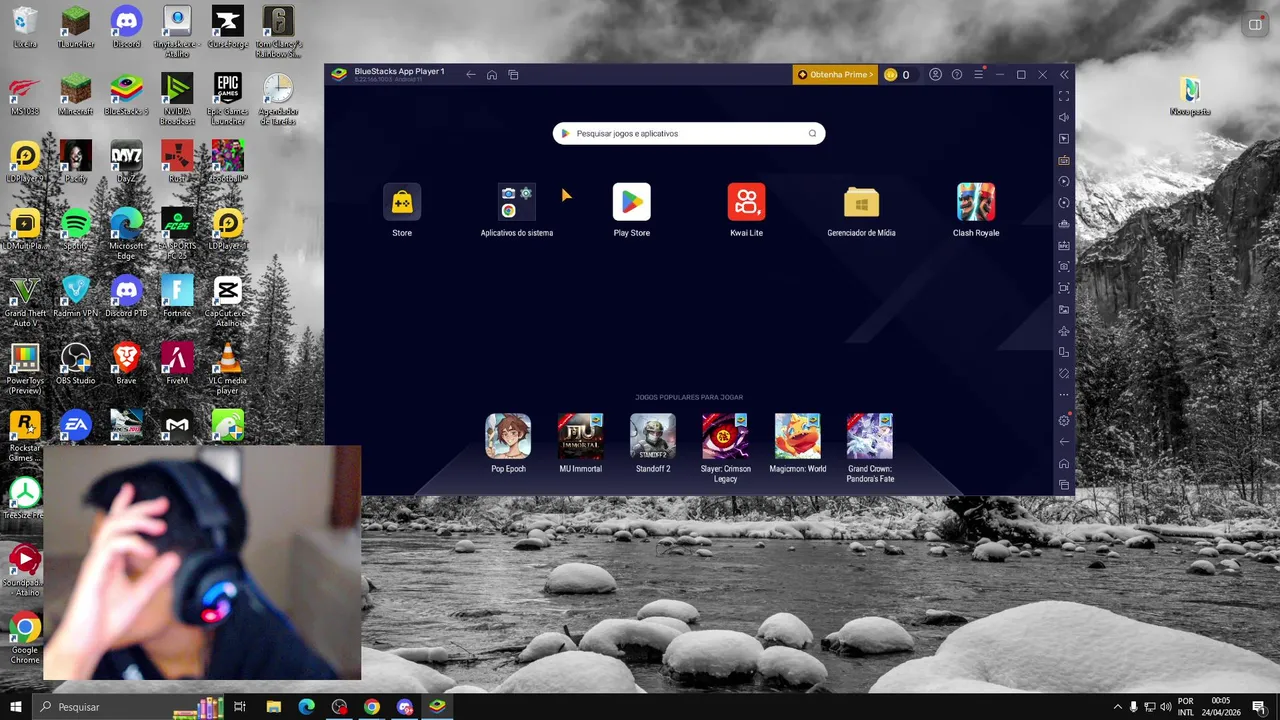The width and height of the screenshot is (1280, 720).
Task: Open Magicmon: World game thumbnail
Action: click(x=797, y=436)
